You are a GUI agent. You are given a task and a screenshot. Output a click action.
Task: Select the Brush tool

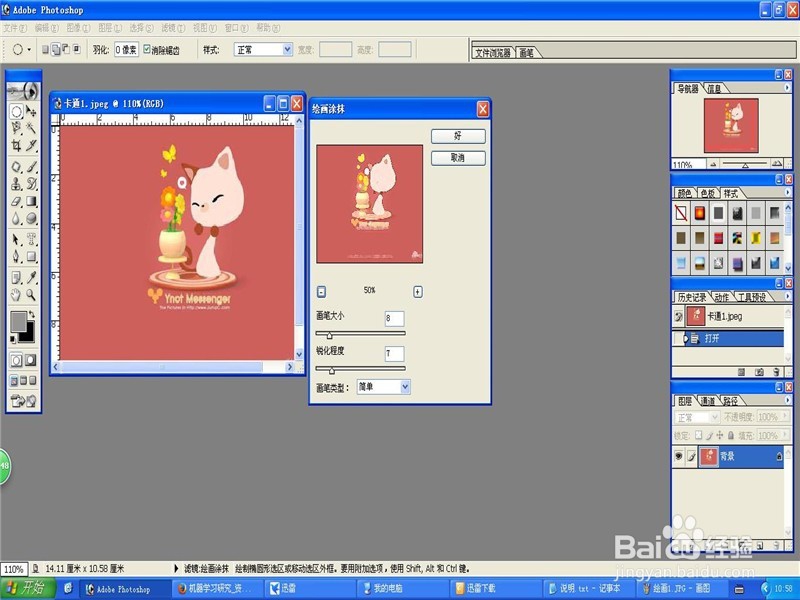coord(31,167)
